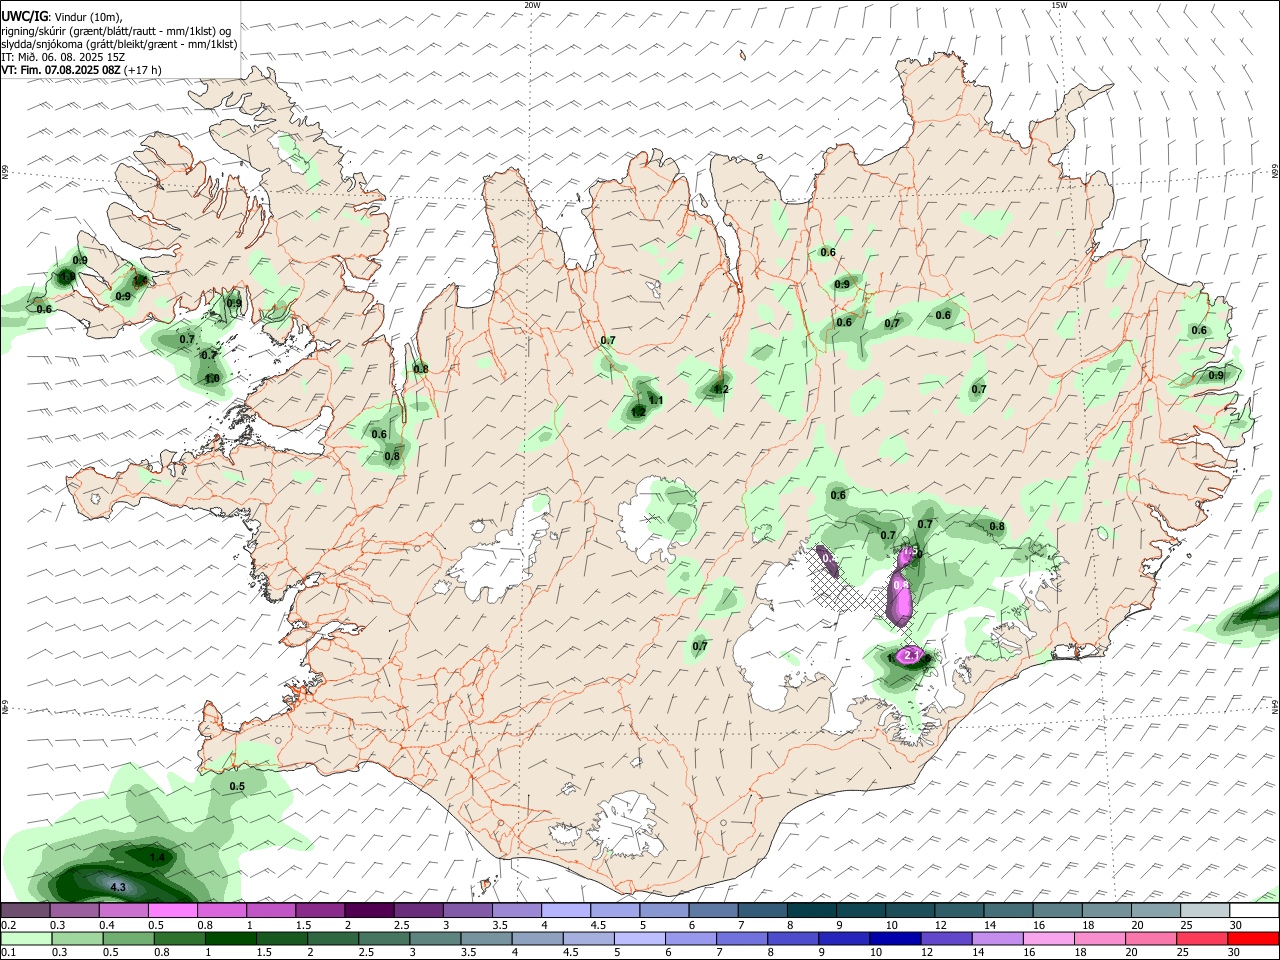The width and height of the screenshot is (1280, 960).
Task: Click the 1.0 precipitation value in the Westfjords bay
Action: point(212,379)
